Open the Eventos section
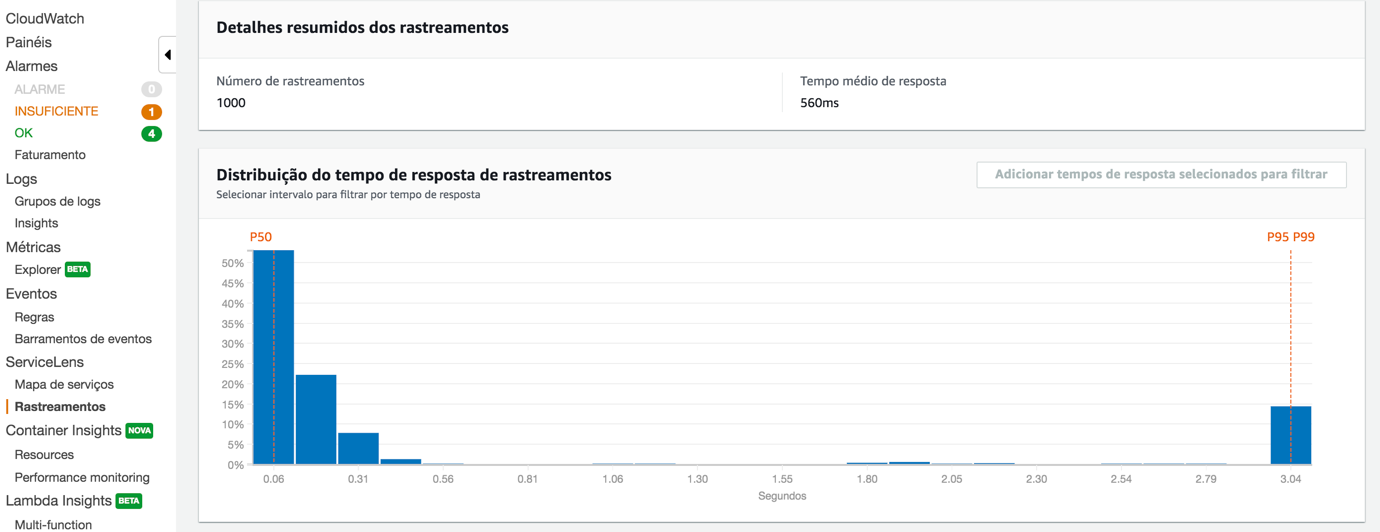 pos(31,294)
